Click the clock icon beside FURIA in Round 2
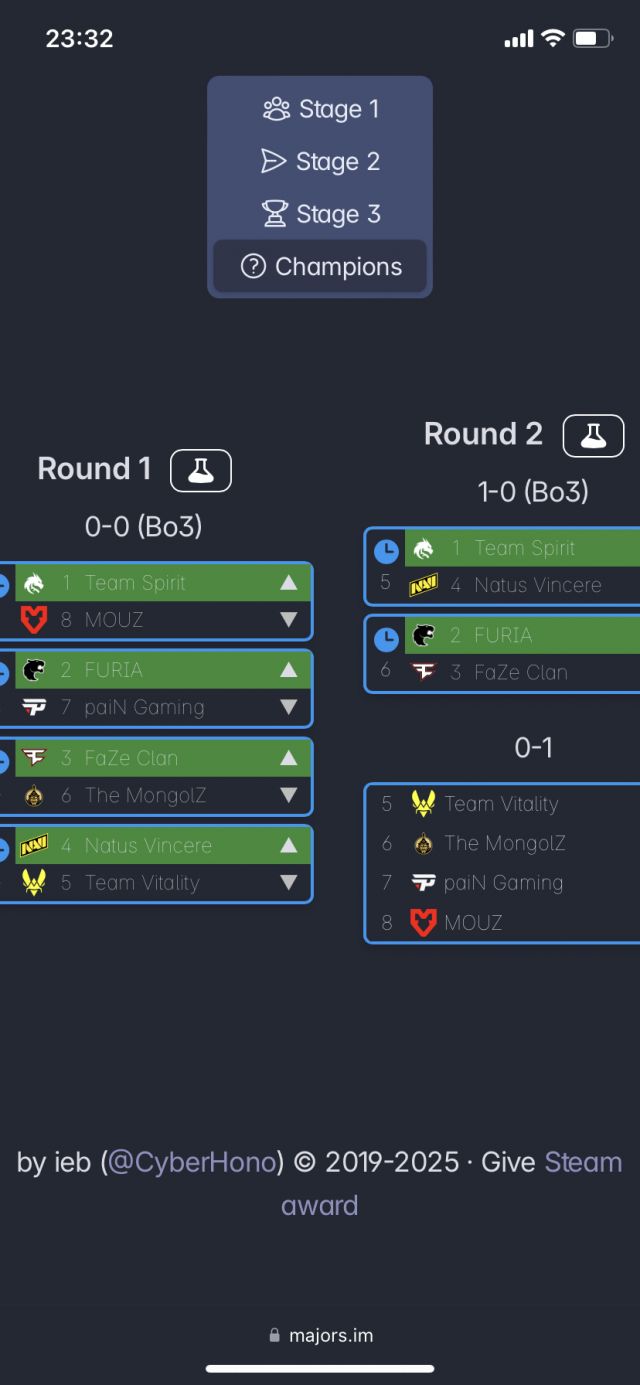Image resolution: width=640 pixels, height=1385 pixels. coord(386,637)
